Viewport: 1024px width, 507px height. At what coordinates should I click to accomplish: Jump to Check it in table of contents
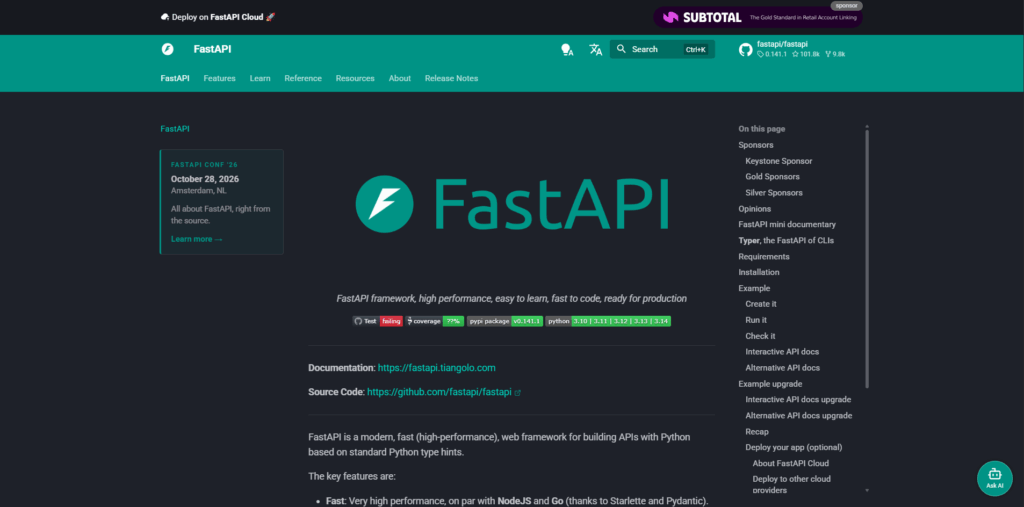pyautogui.click(x=760, y=336)
